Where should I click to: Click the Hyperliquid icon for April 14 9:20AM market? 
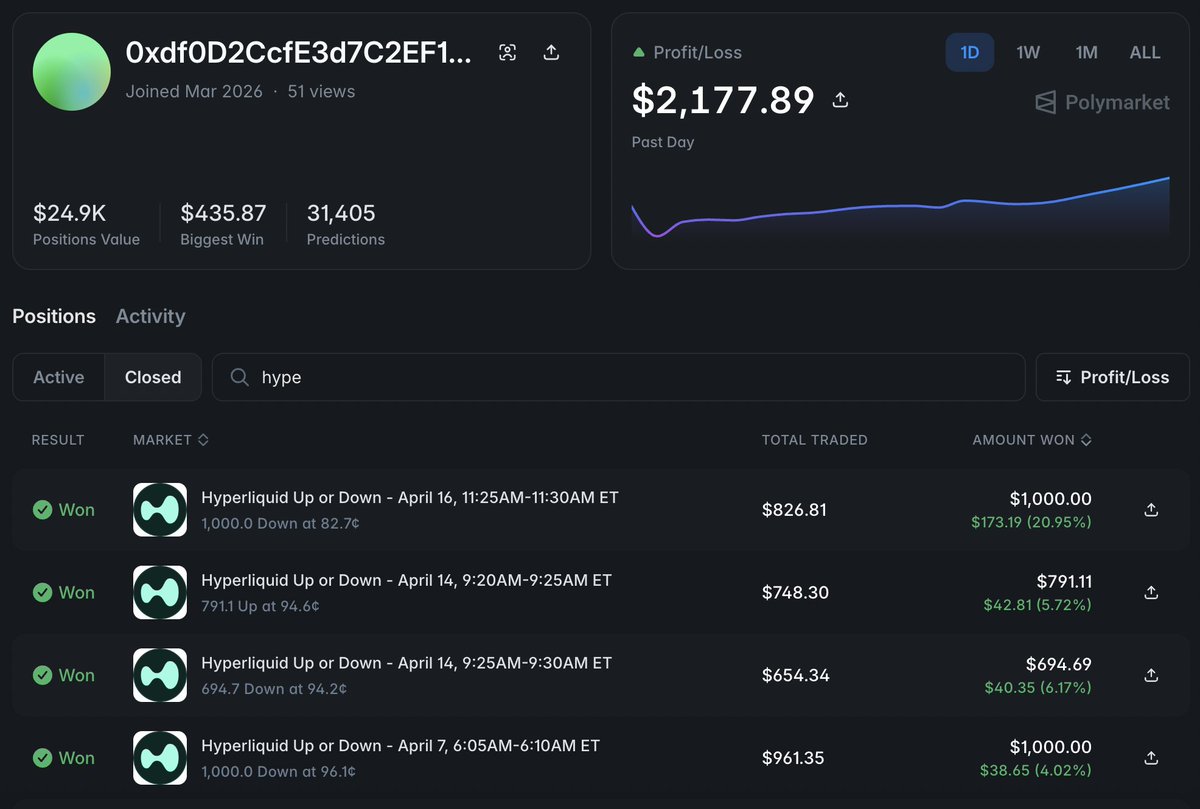pos(160,592)
